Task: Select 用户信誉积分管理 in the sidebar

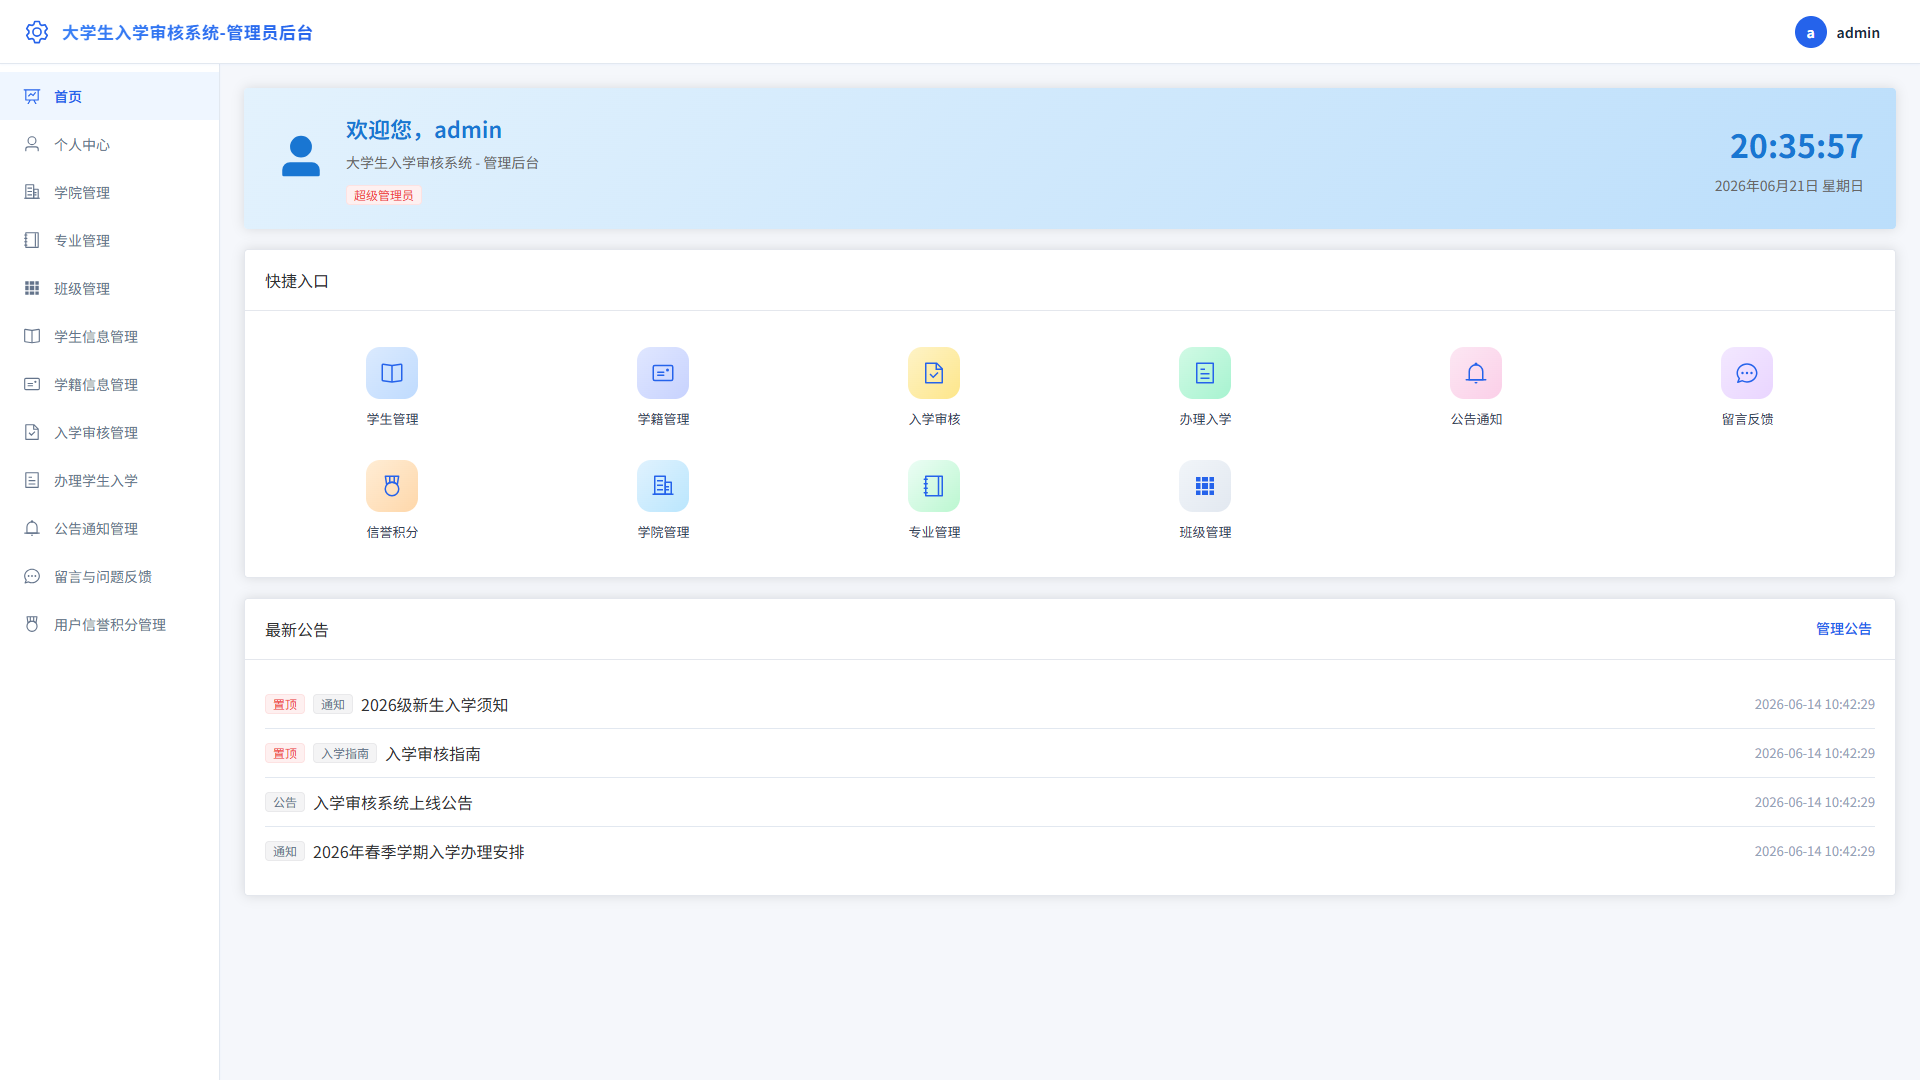Action: (110, 624)
